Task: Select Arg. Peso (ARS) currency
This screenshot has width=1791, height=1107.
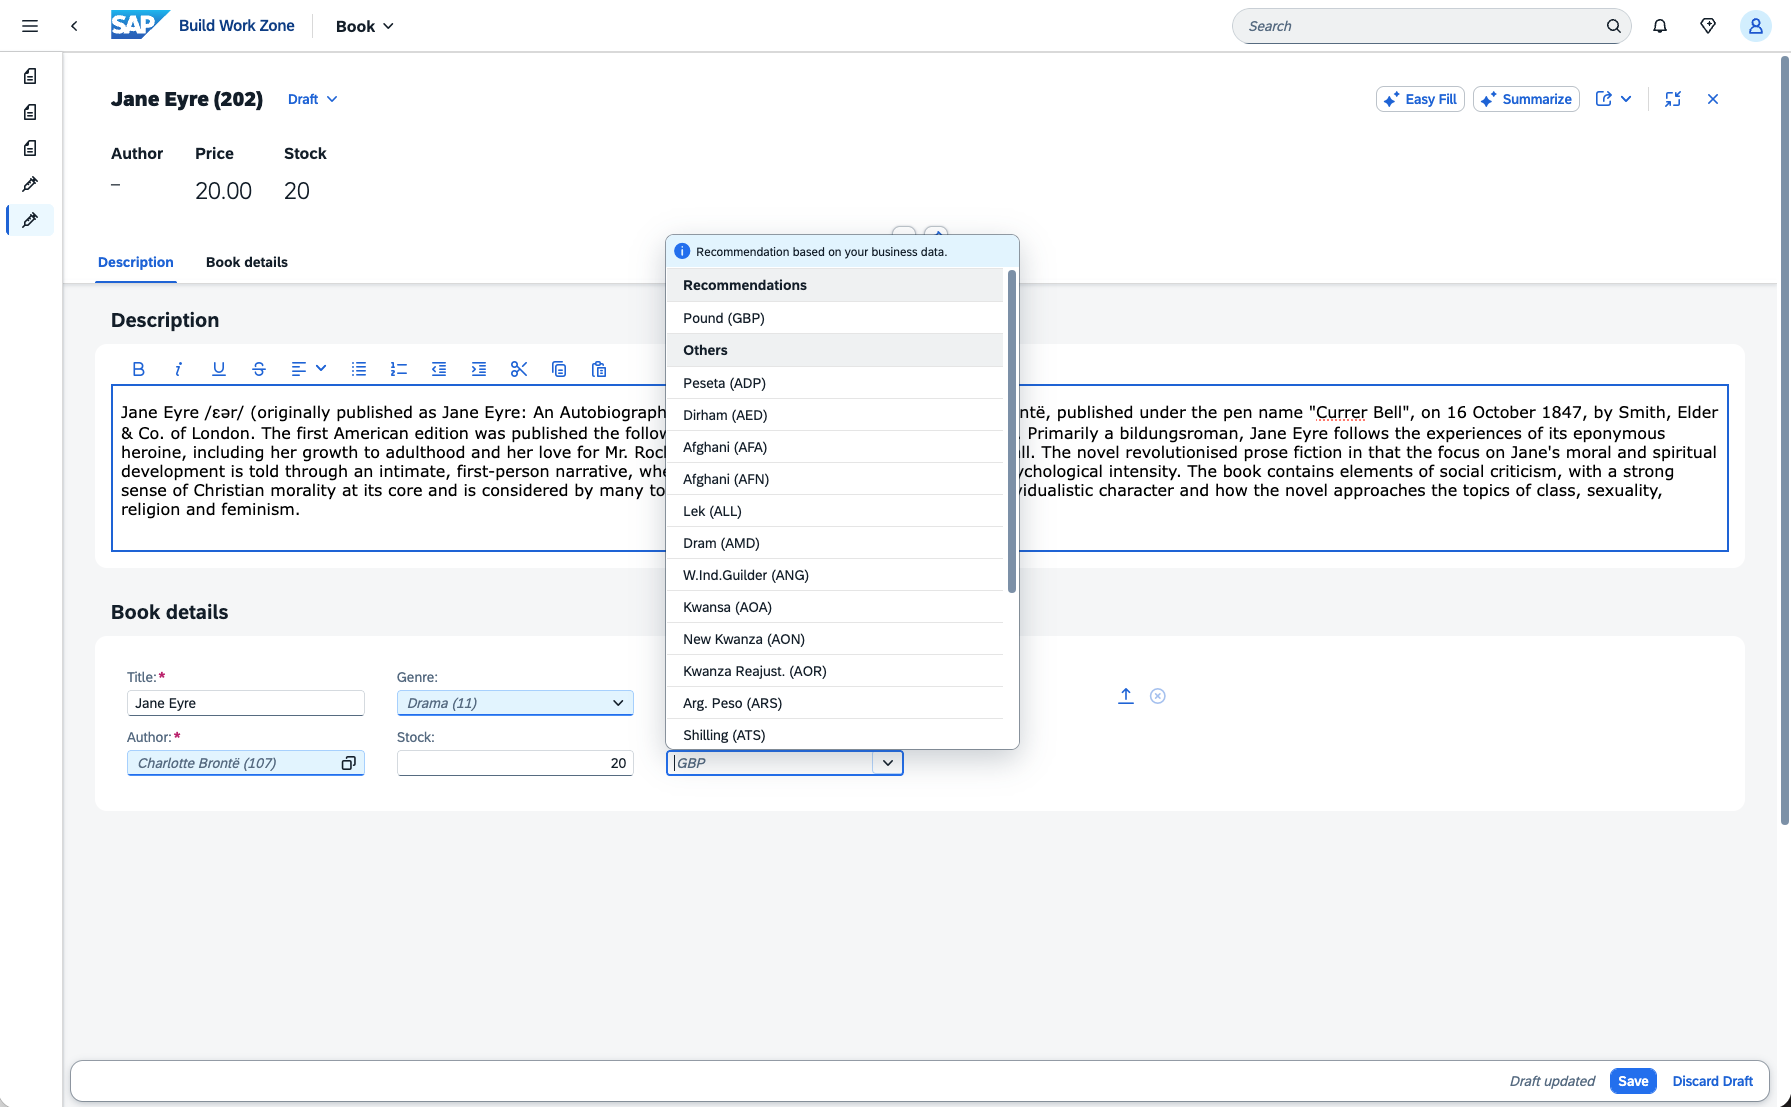Action: [835, 703]
